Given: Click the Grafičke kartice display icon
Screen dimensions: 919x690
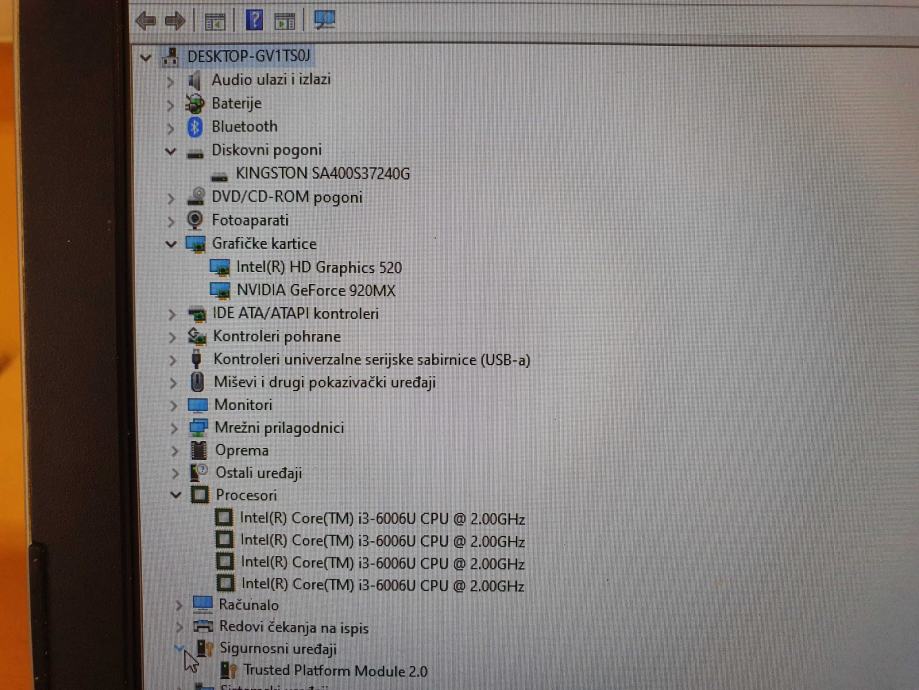Looking at the screenshot, I should (196, 244).
